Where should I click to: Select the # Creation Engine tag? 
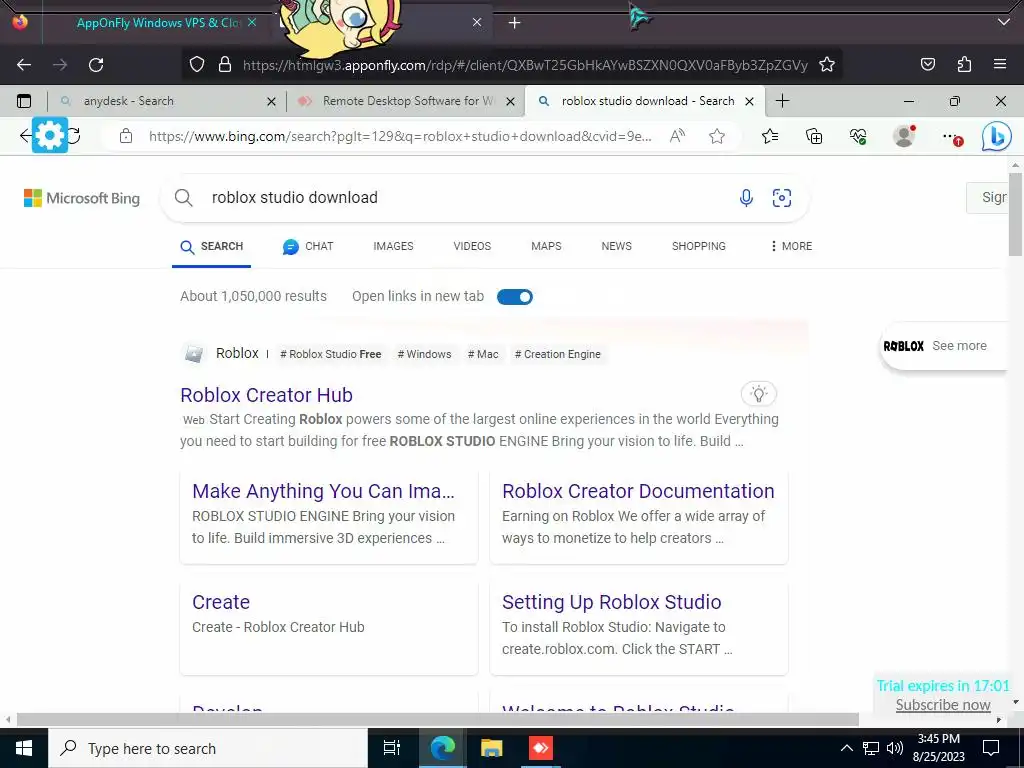tap(558, 354)
